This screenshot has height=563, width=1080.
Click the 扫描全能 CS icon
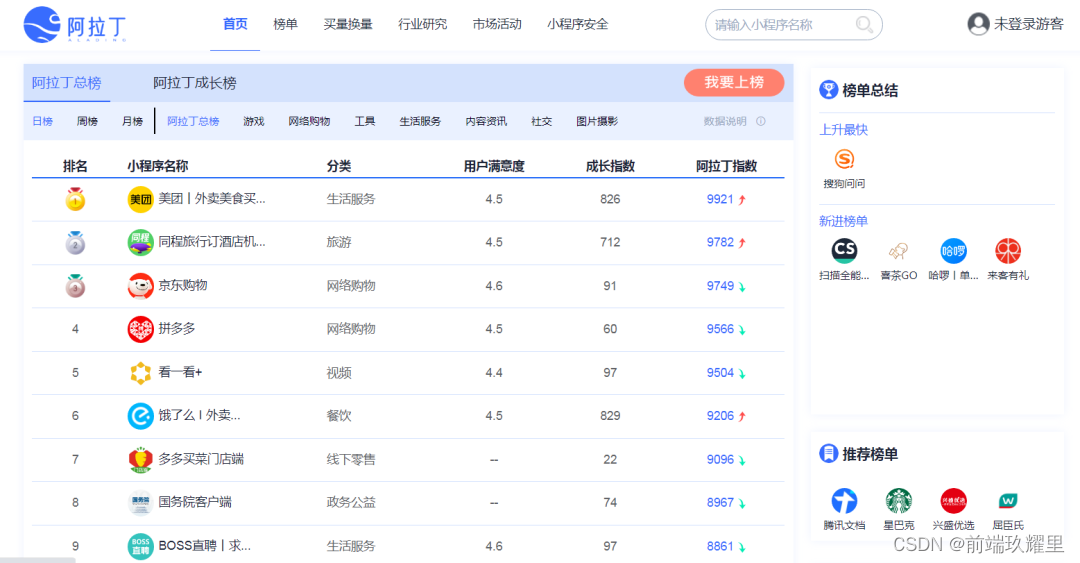point(844,250)
